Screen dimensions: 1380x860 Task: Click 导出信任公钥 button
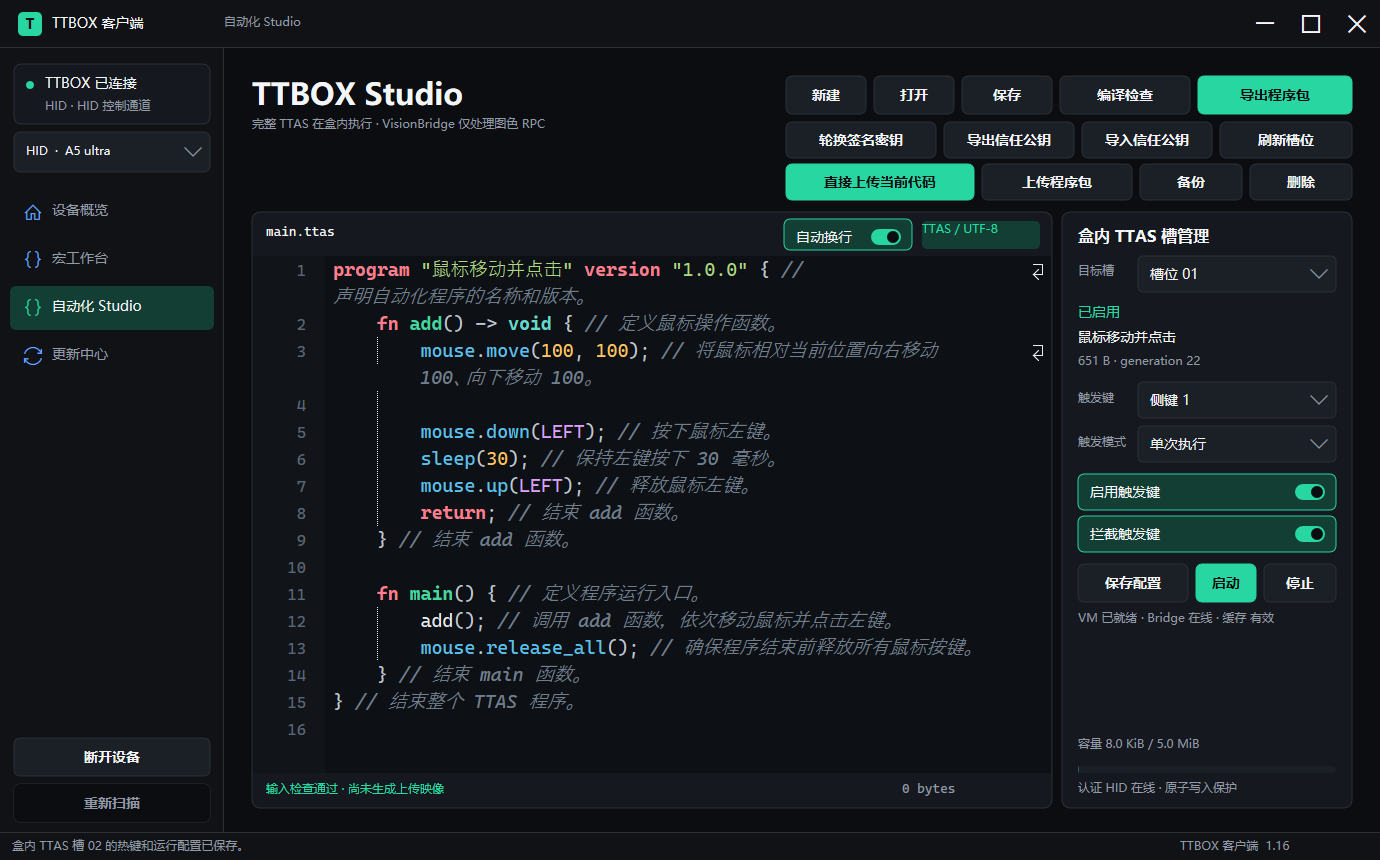click(1009, 140)
